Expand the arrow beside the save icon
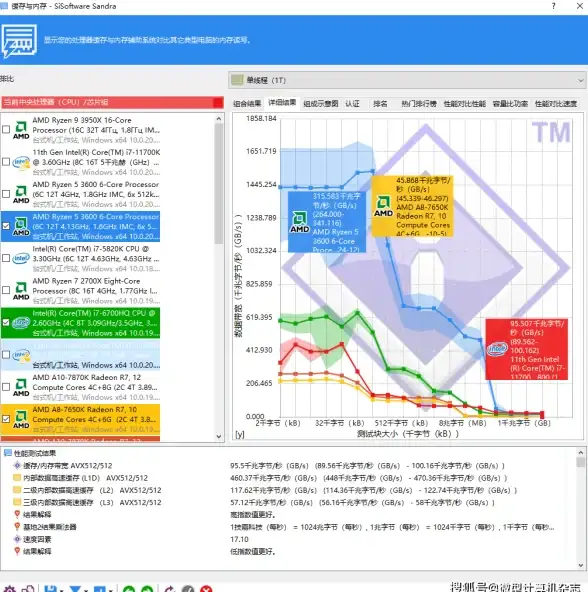 [62, 590]
